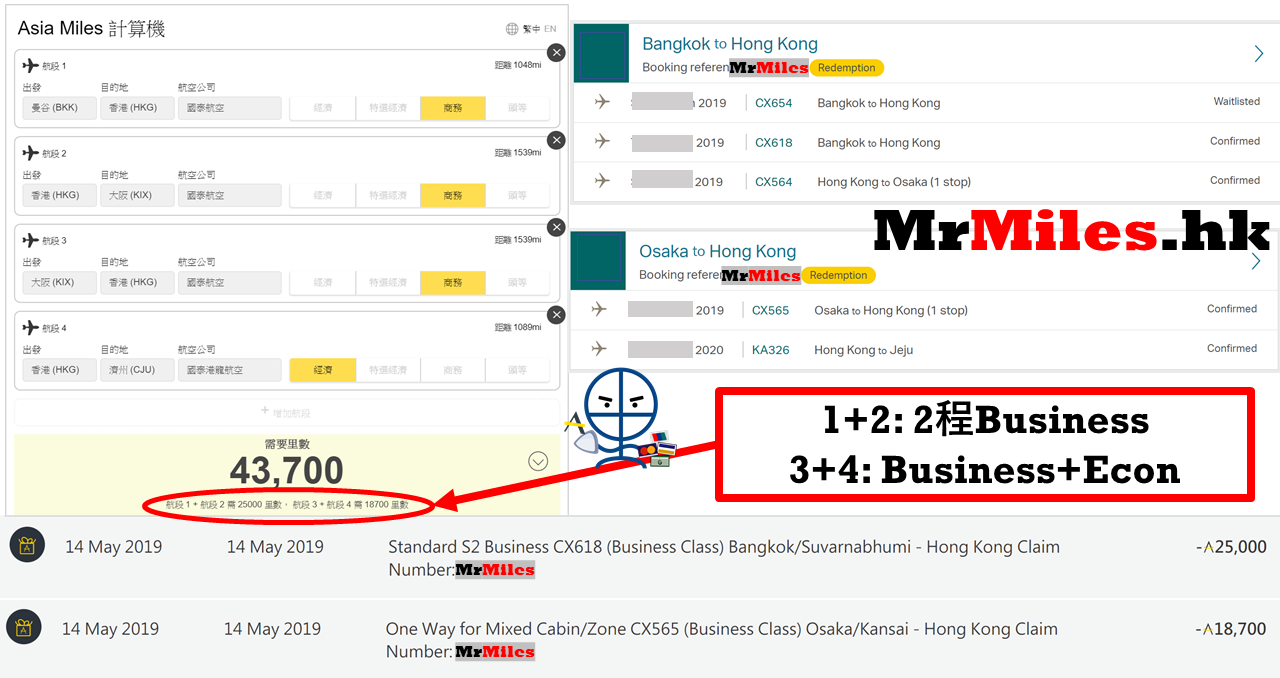Viewport: 1280px width, 678px height.
Task: Open the Bangkok to Hong Kong booking thumbnail
Action: [601, 53]
